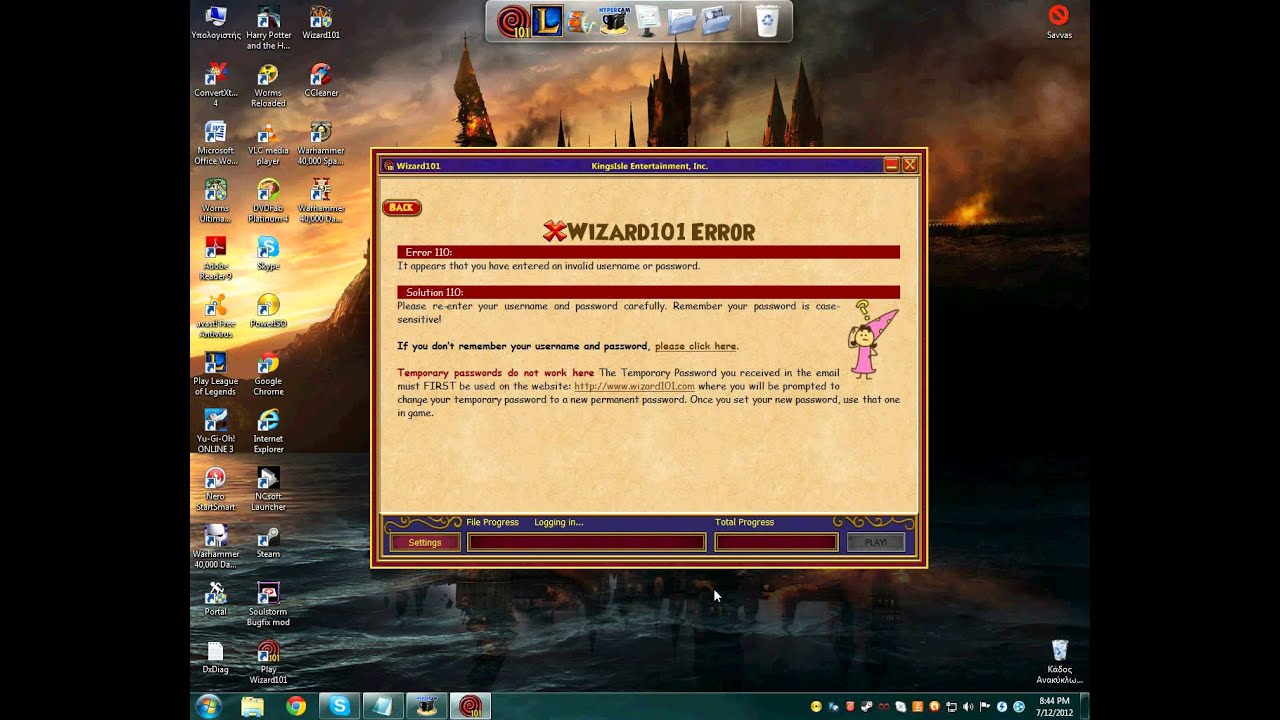
Task: Select the Wizard101 desktop shortcut
Action: [x=320, y=23]
